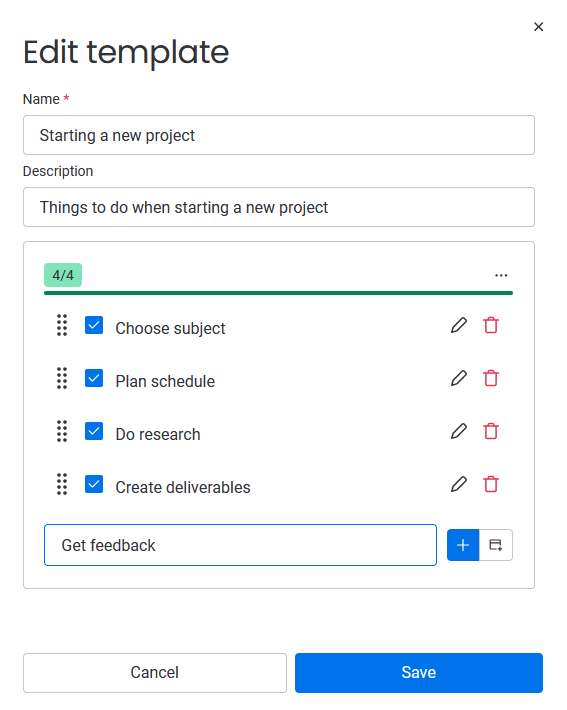Screen dimensions: 567x710
Task: Focus the Description input field
Action: [x=279, y=207]
